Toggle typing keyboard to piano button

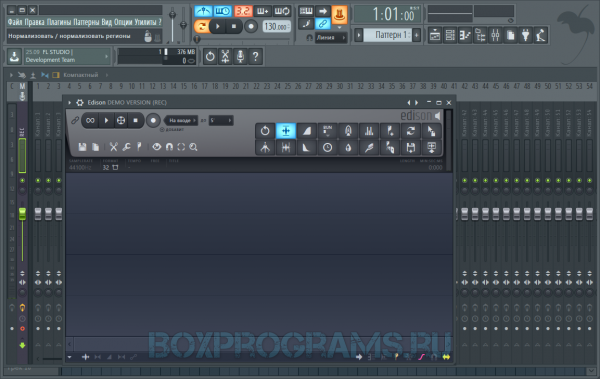coord(306,11)
